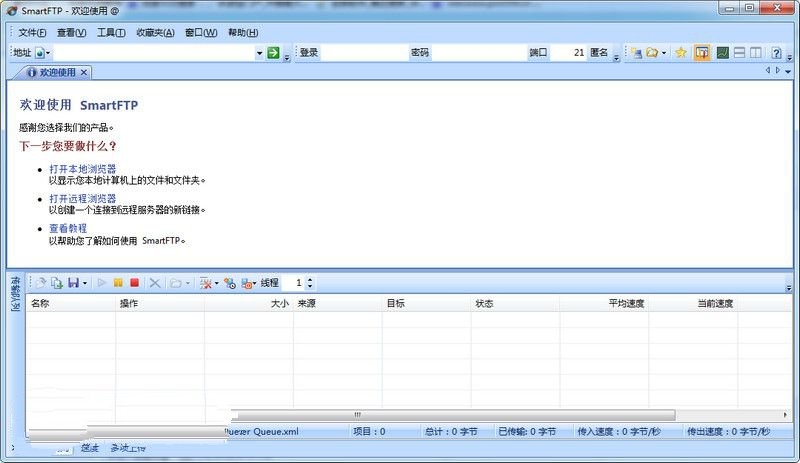800x463 pixels.
Task: Click the 登录 login input field
Action: [x=364, y=53]
